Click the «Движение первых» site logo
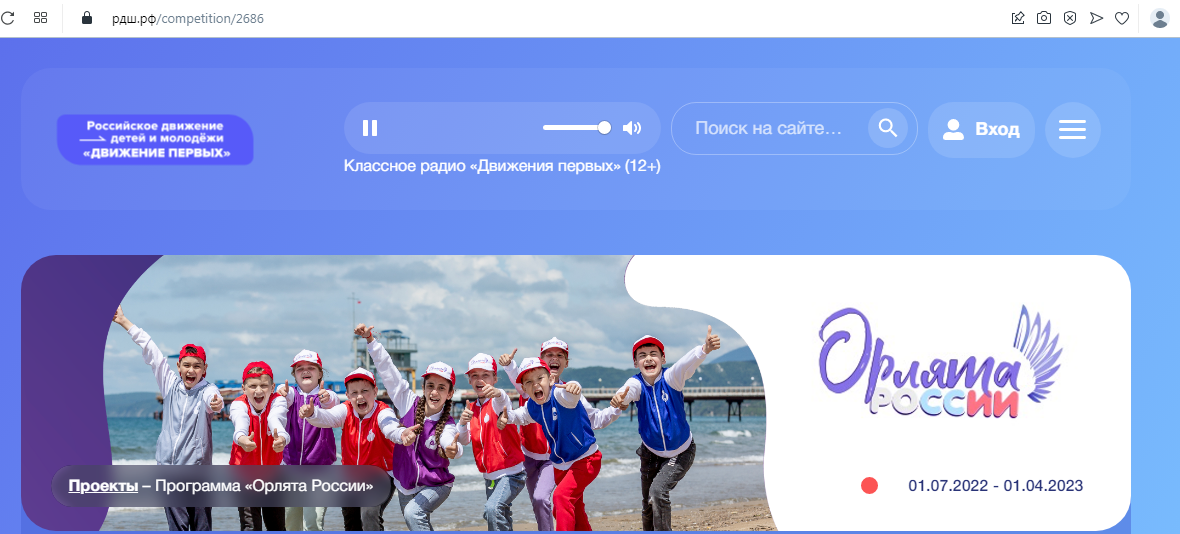 click(155, 139)
